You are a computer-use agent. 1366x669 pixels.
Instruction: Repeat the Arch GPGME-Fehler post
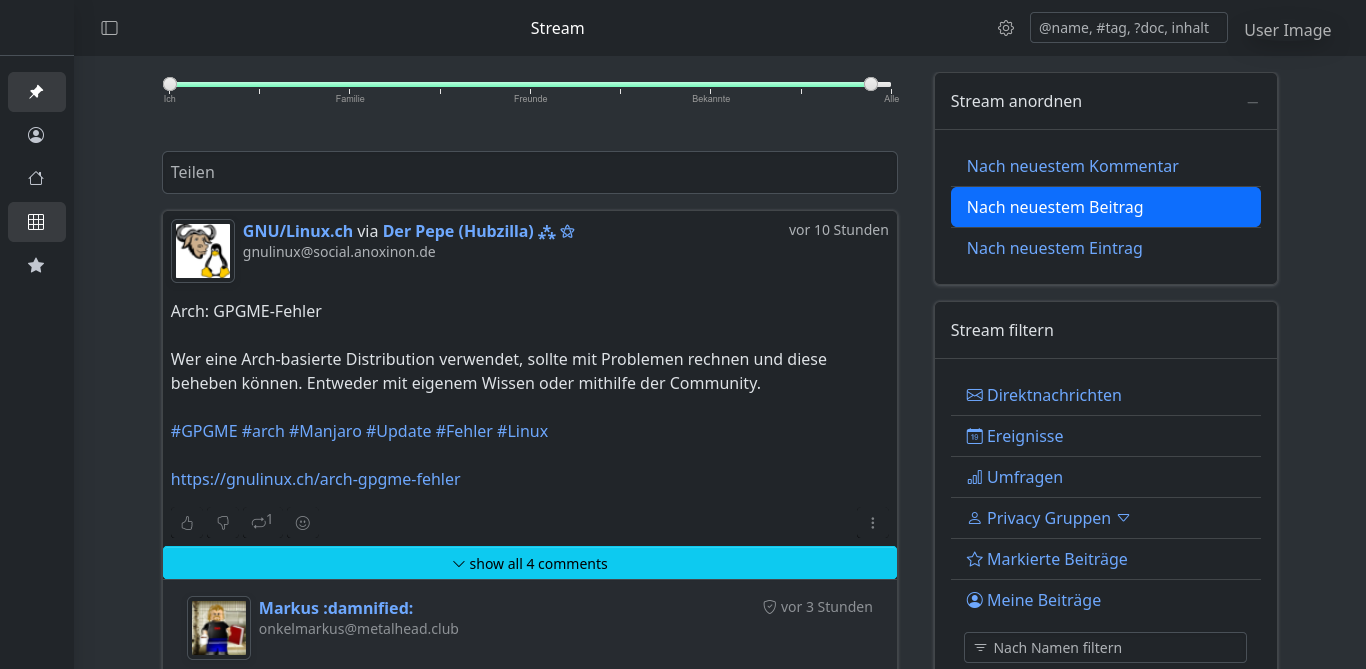coord(261,522)
